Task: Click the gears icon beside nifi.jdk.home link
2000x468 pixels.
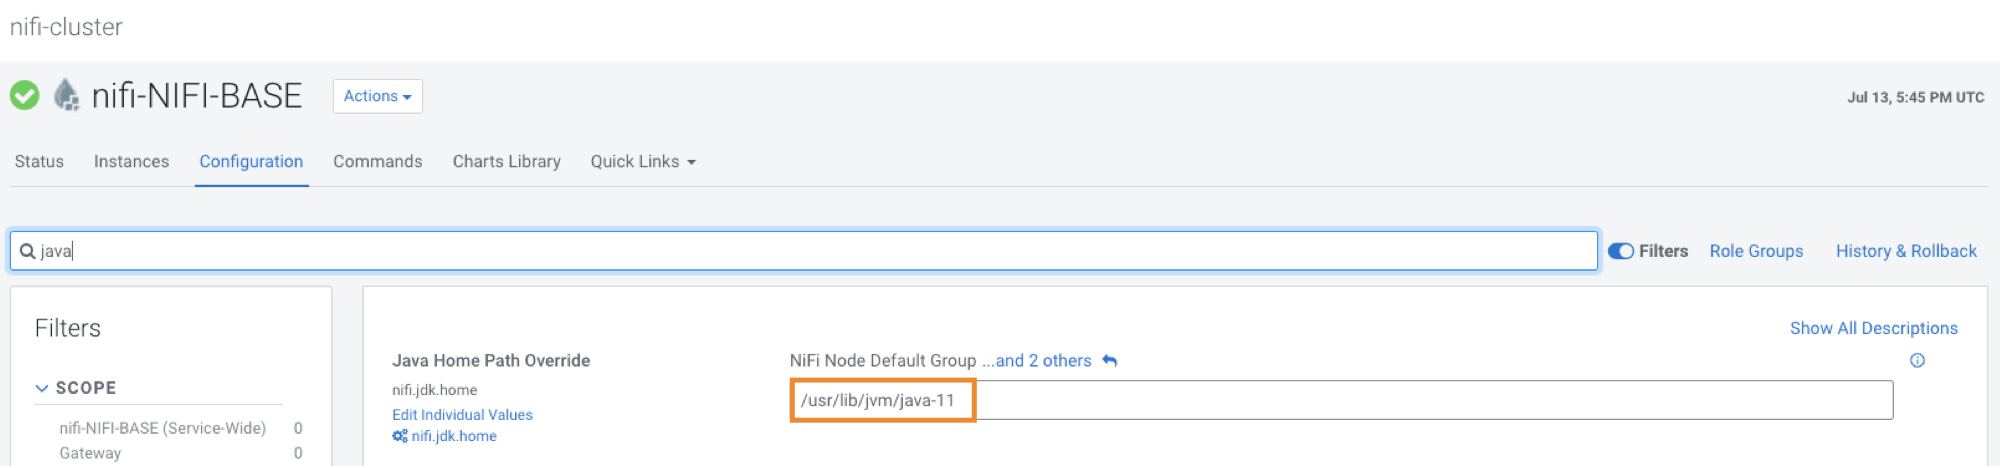Action: [400, 436]
